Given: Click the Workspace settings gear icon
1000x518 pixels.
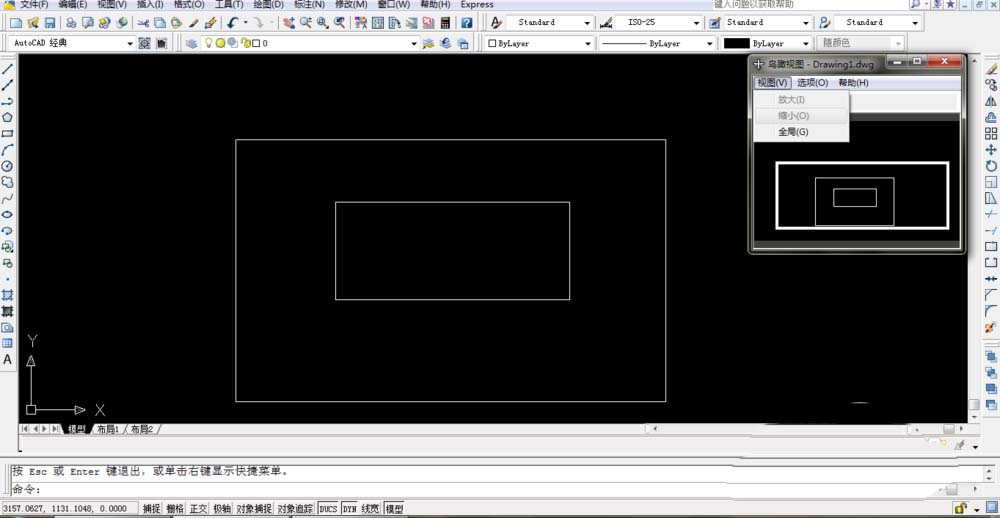Looking at the screenshot, I should point(144,43).
